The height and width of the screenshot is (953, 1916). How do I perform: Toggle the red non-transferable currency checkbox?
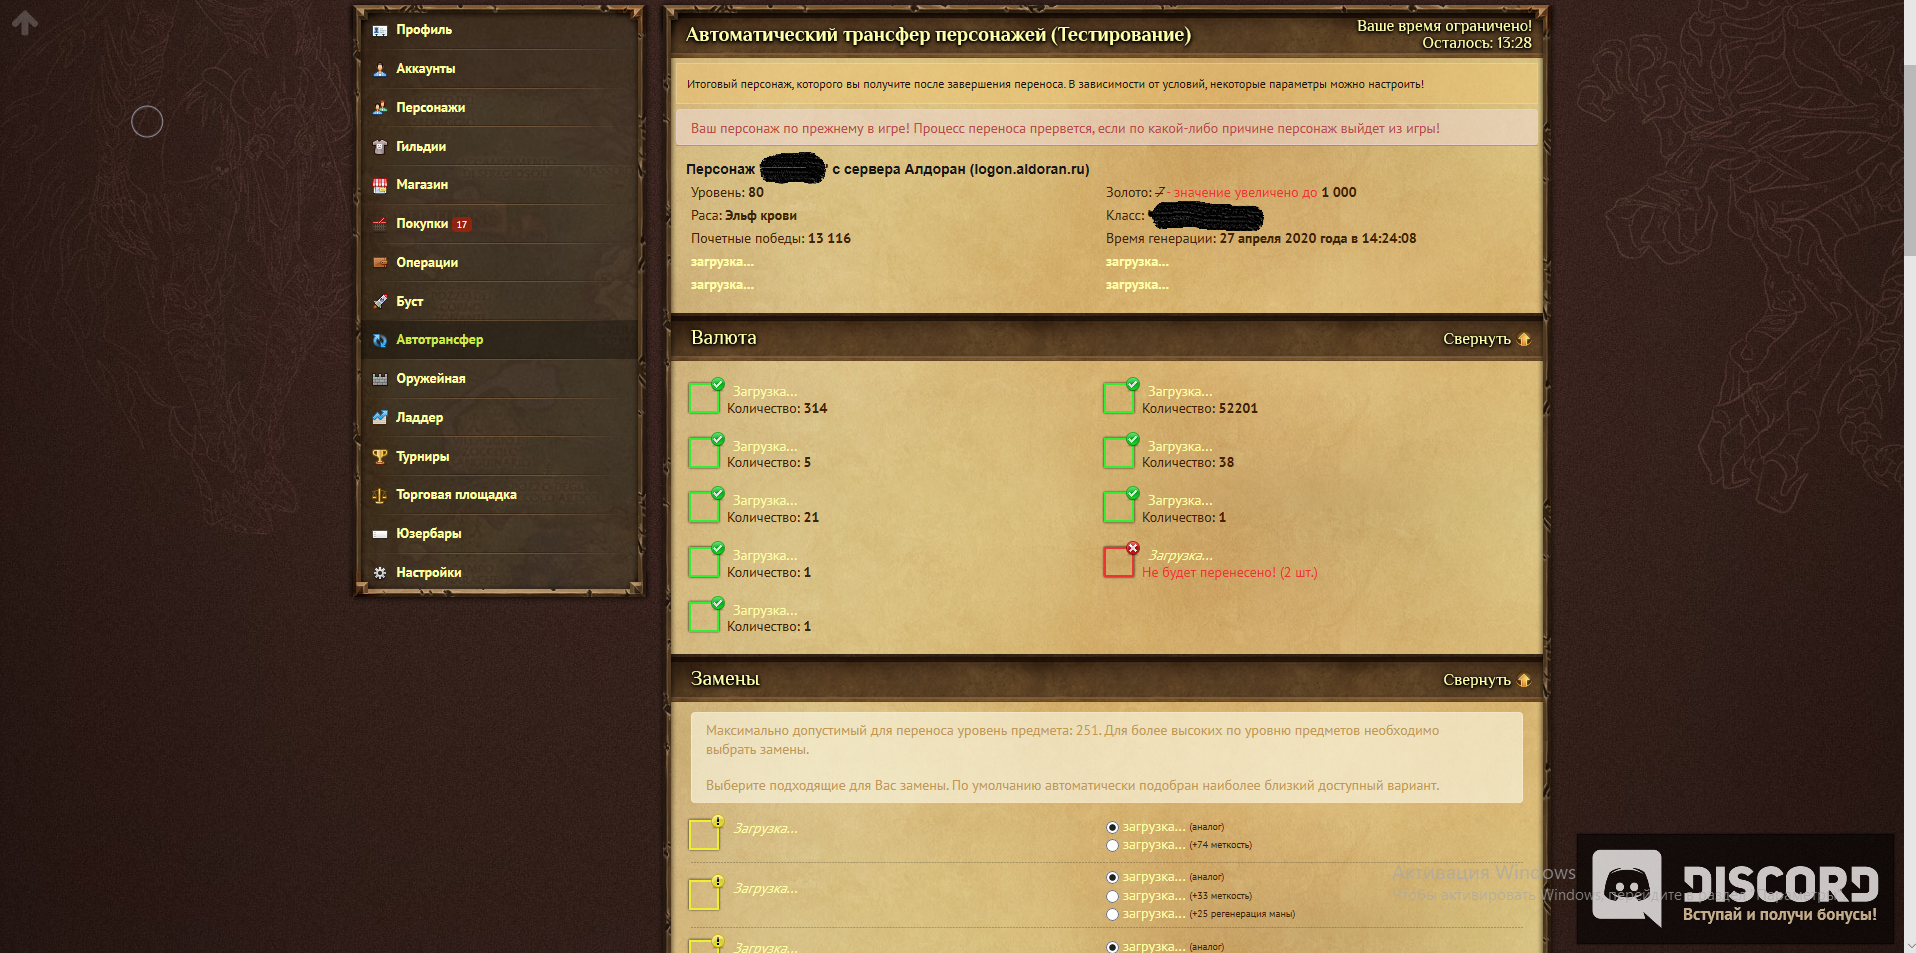[x=1119, y=562]
